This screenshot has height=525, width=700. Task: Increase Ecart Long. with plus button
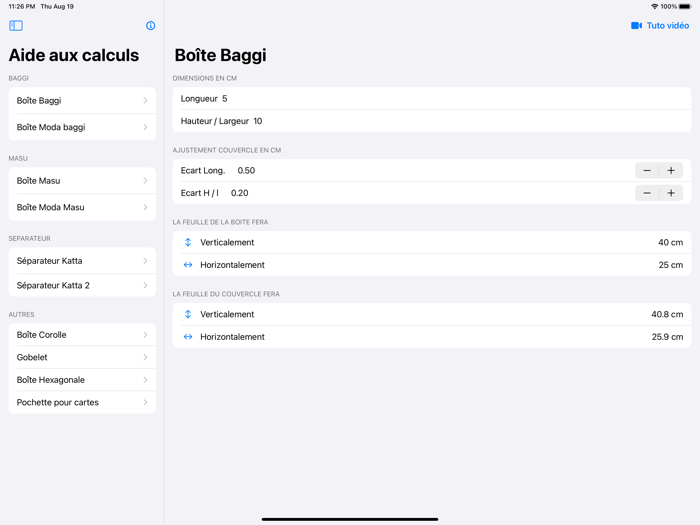click(x=671, y=171)
